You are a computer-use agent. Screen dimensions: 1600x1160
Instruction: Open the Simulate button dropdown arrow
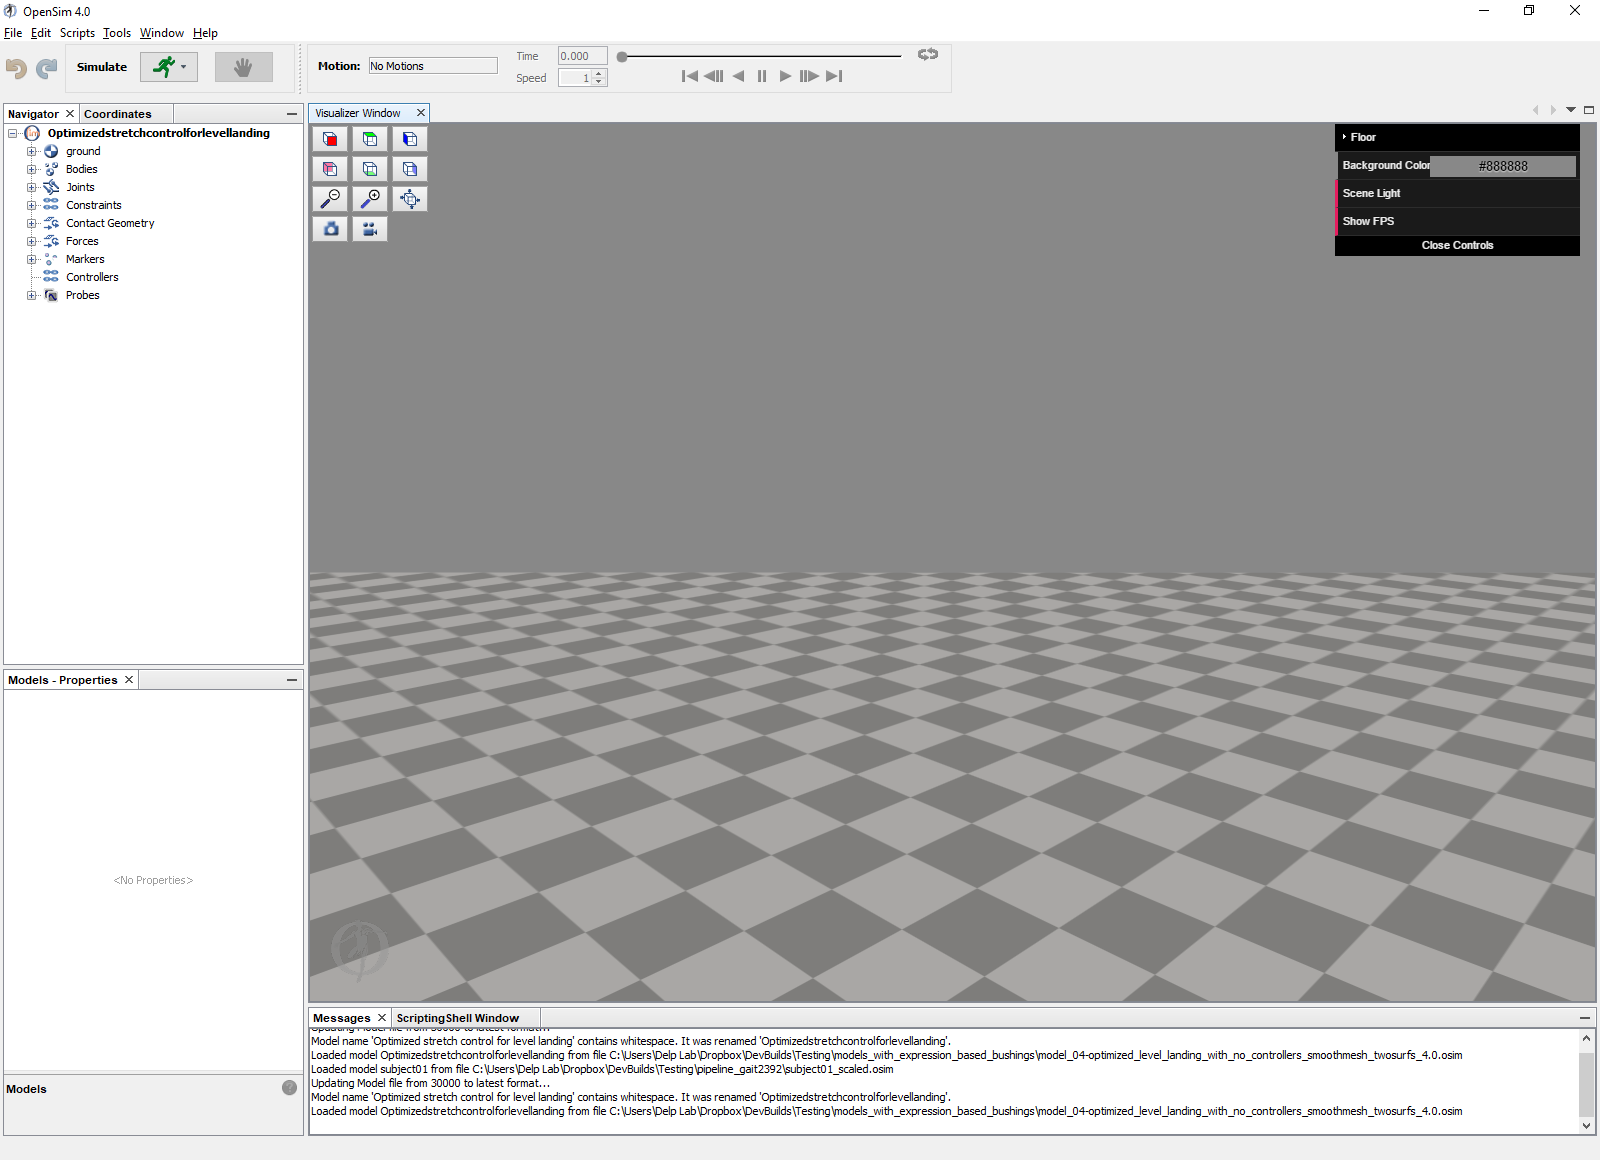click(x=184, y=67)
